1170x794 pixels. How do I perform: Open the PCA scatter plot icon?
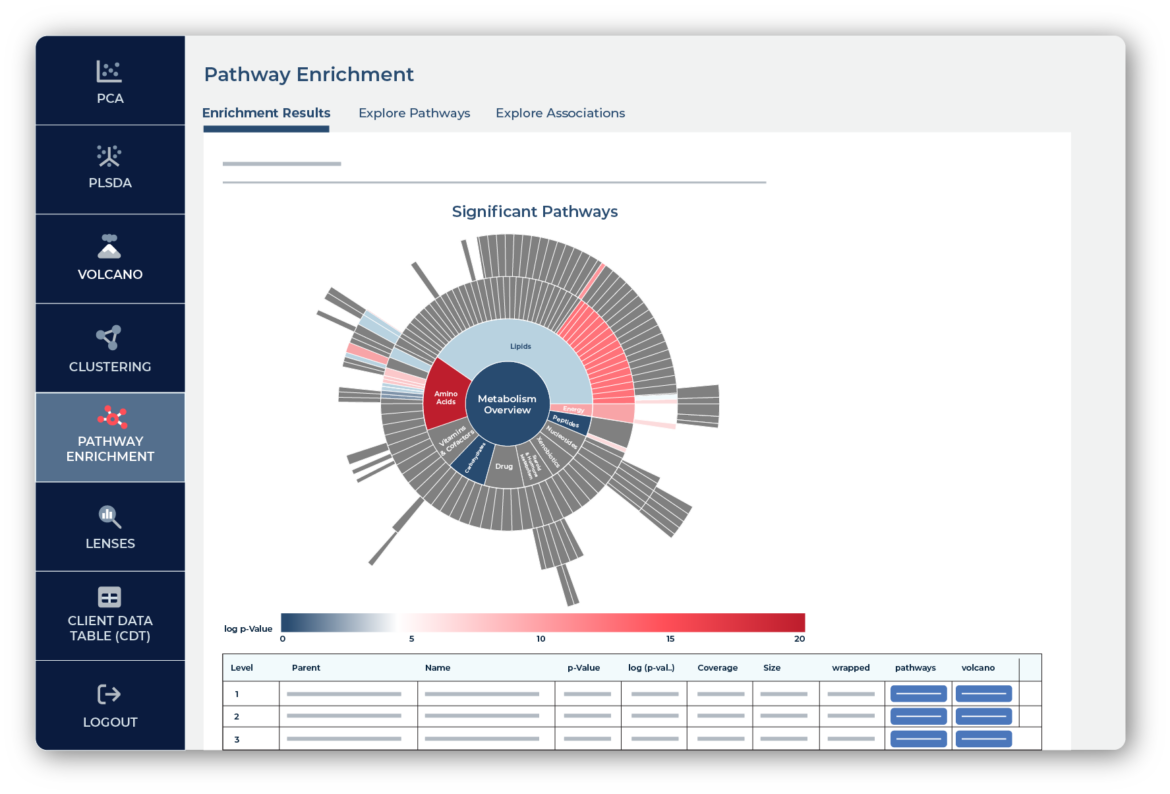(x=109, y=71)
